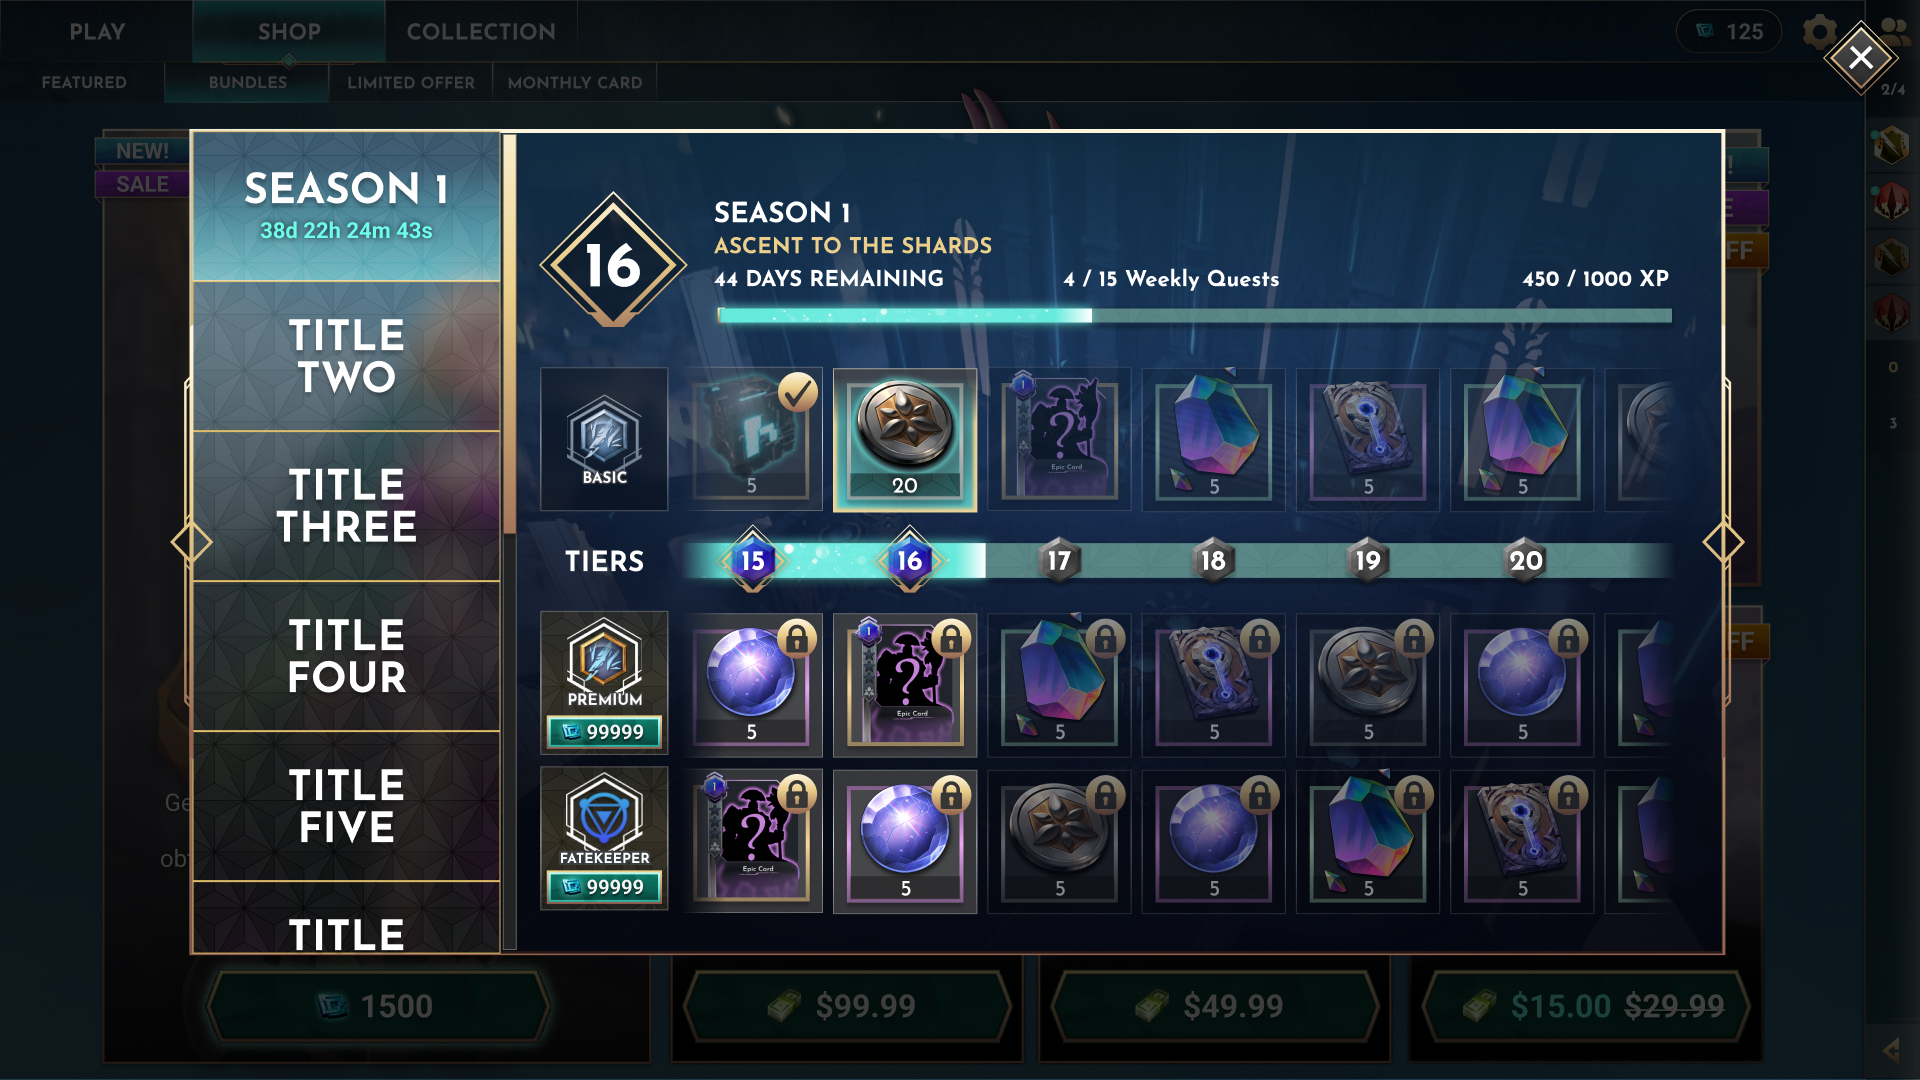
Task: Select the Fatekeeper pass icon
Action: [604, 817]
